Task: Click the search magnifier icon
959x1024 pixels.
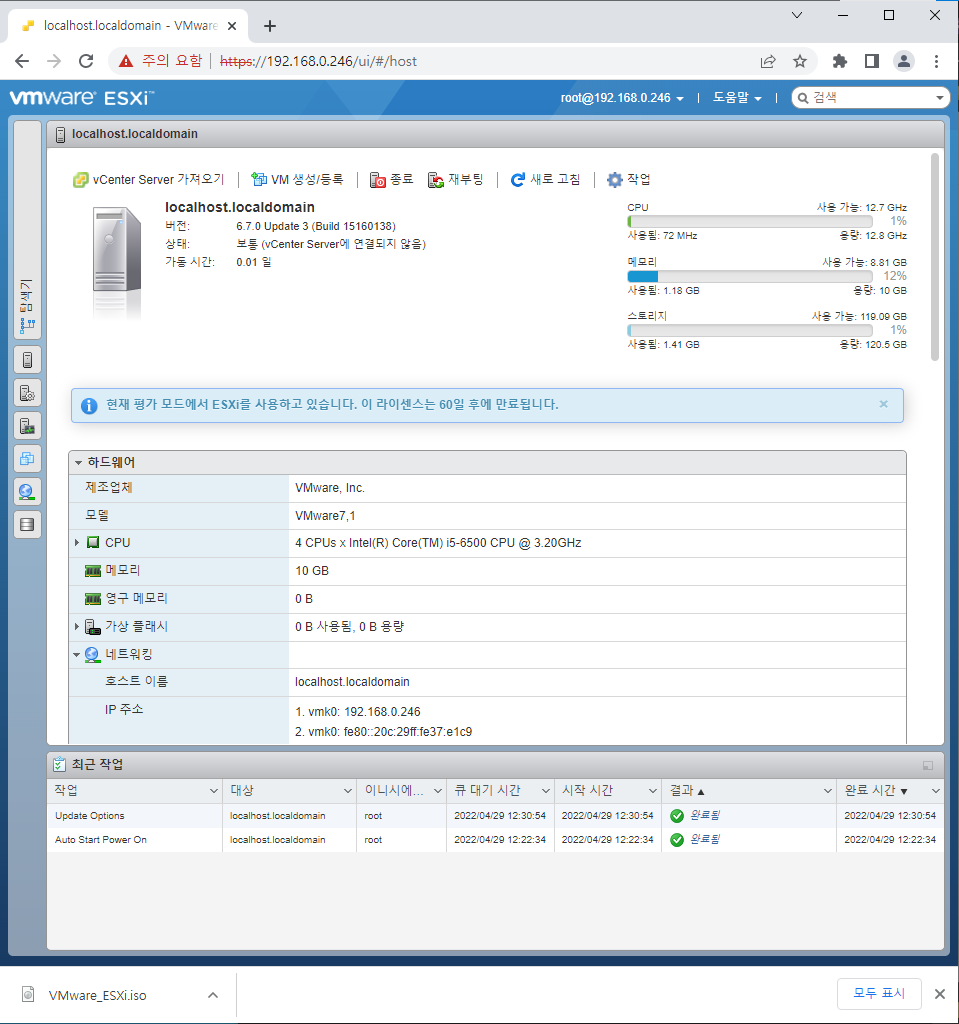Action: tap(803, 98)
